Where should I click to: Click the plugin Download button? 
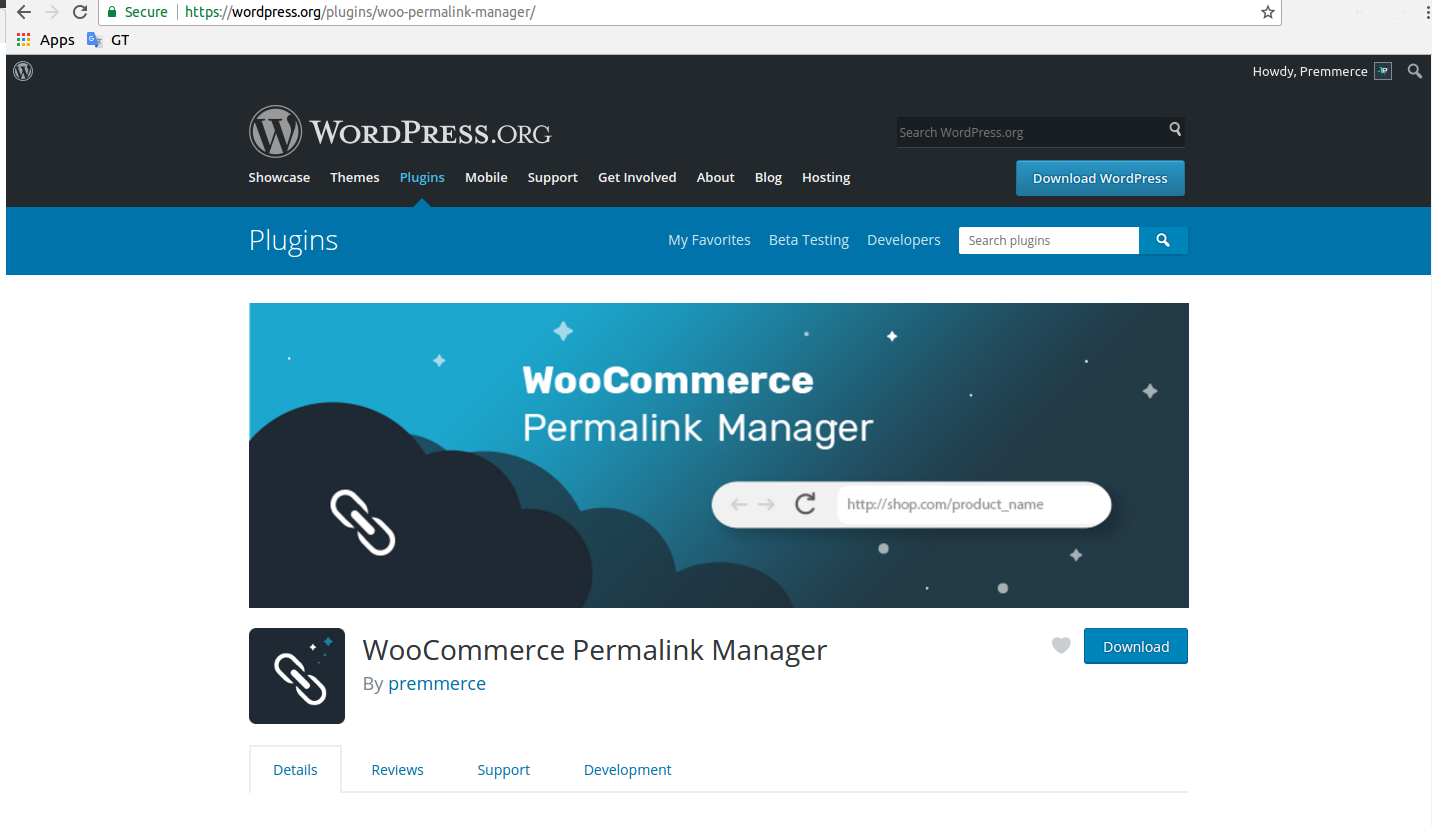coord(1136,646)
